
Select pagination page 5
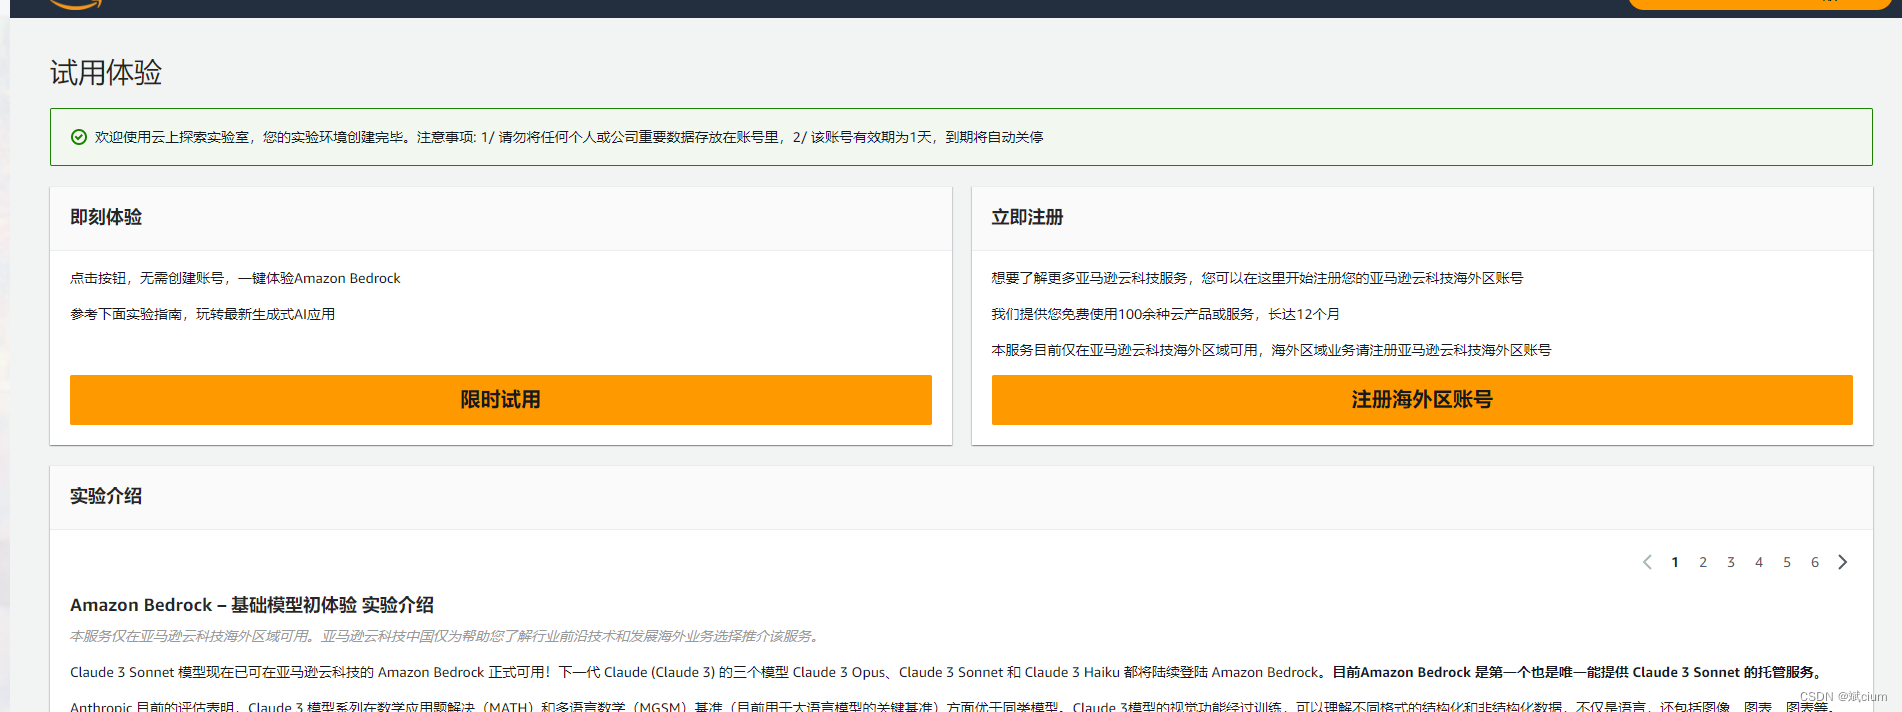click(x=1787, y=562)
